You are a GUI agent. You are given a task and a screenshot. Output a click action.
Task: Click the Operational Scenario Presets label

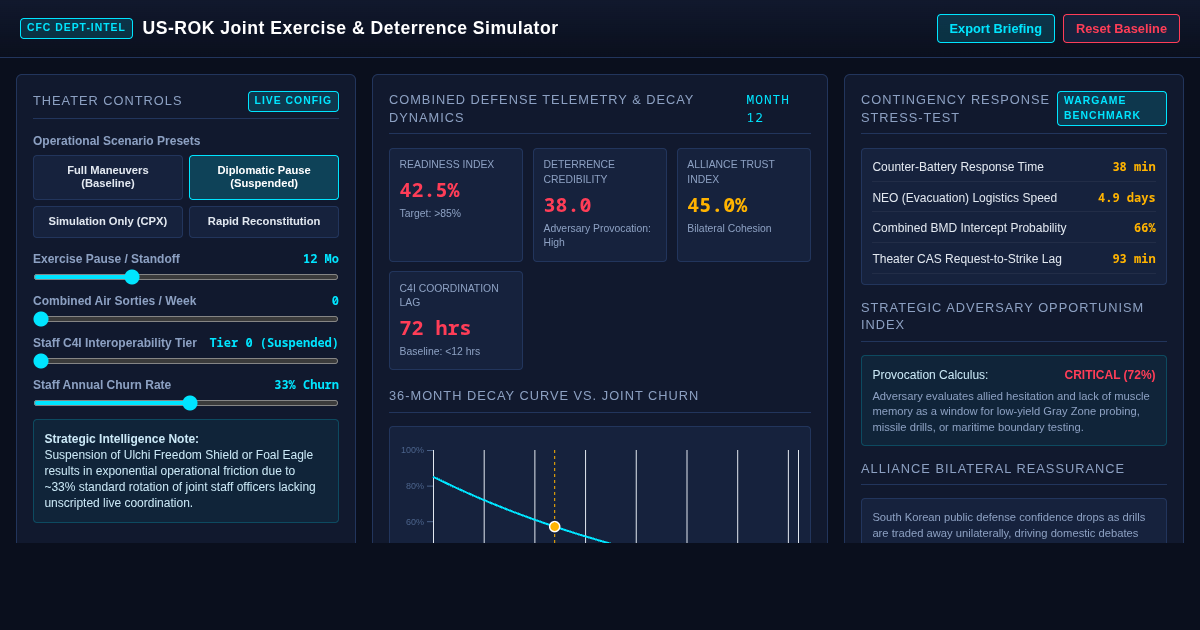point(117,141)
